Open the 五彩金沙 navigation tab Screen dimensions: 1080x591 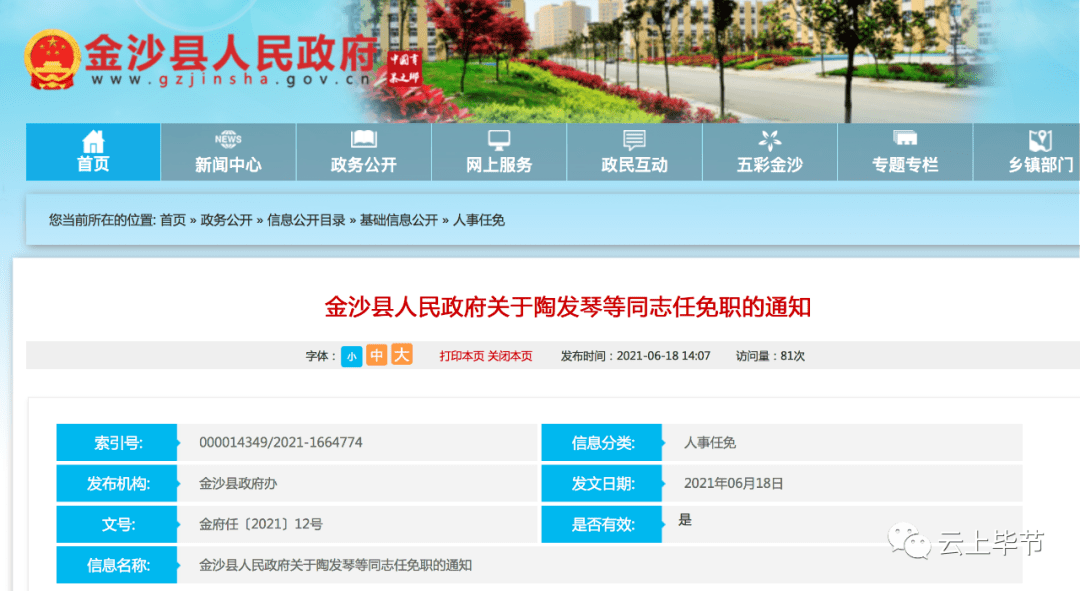[x=769, y=152]
